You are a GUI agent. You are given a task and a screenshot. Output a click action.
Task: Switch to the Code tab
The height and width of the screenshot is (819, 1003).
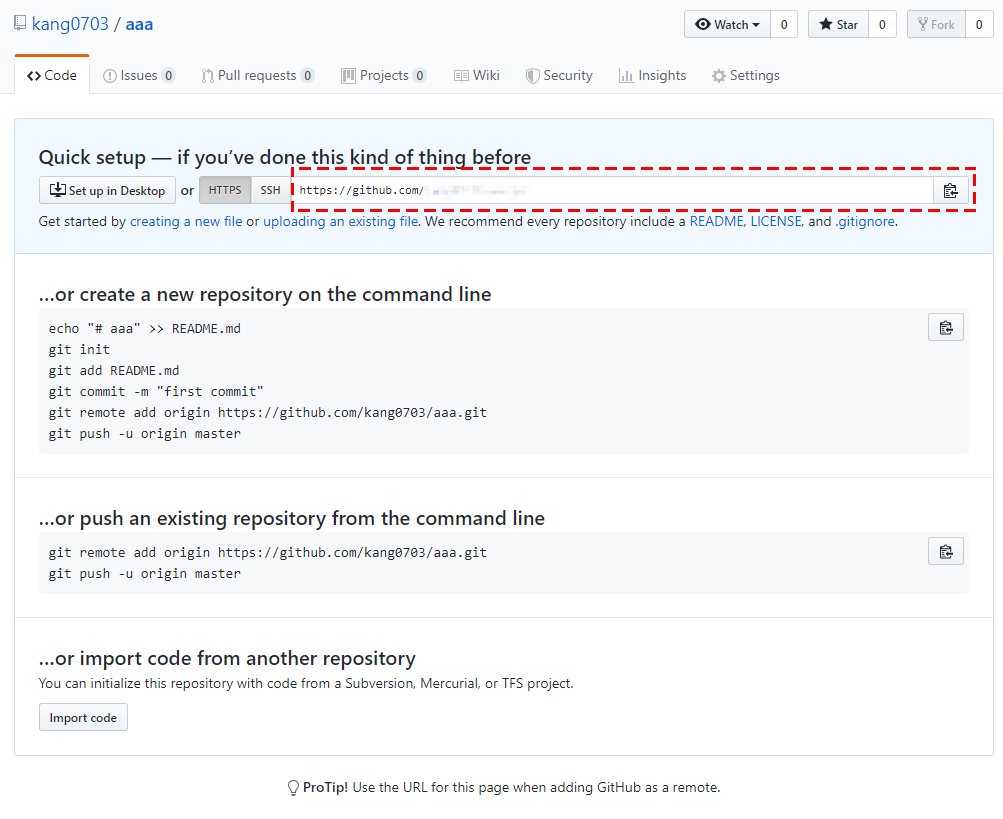click(52, 76)
